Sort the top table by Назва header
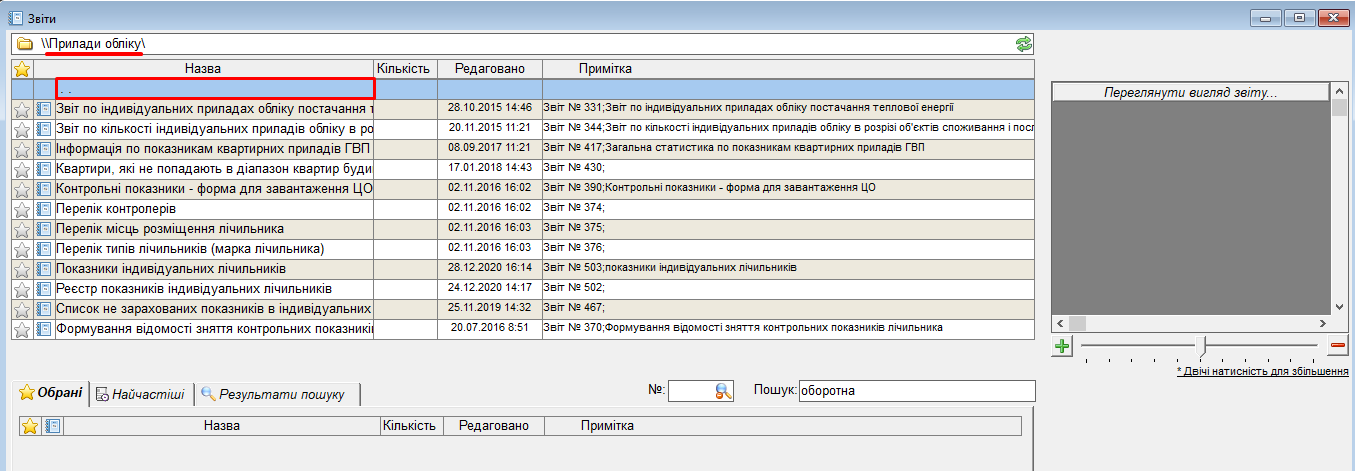Image resolution: width=1355 pixels, height=471 pixels. tap(203, 69)
